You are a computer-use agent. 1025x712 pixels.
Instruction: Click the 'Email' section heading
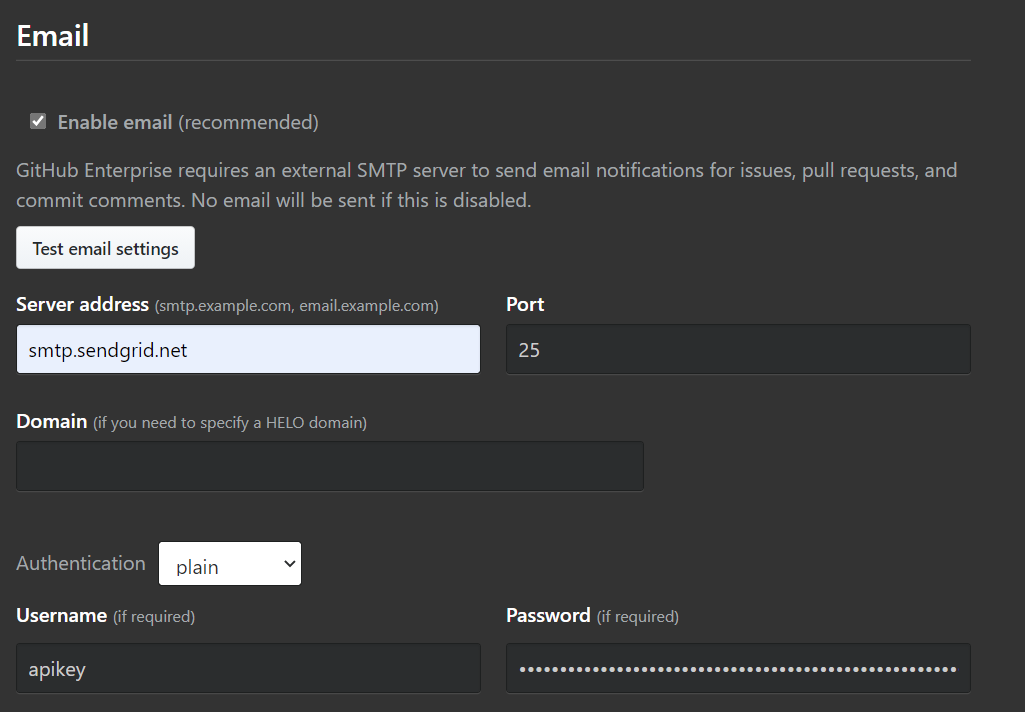(52, 35)
